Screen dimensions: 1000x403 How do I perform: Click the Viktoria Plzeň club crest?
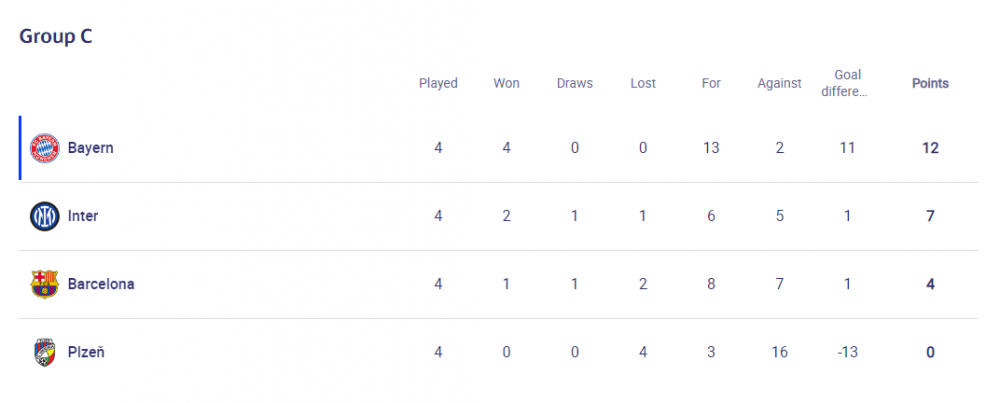pos(45,353)
